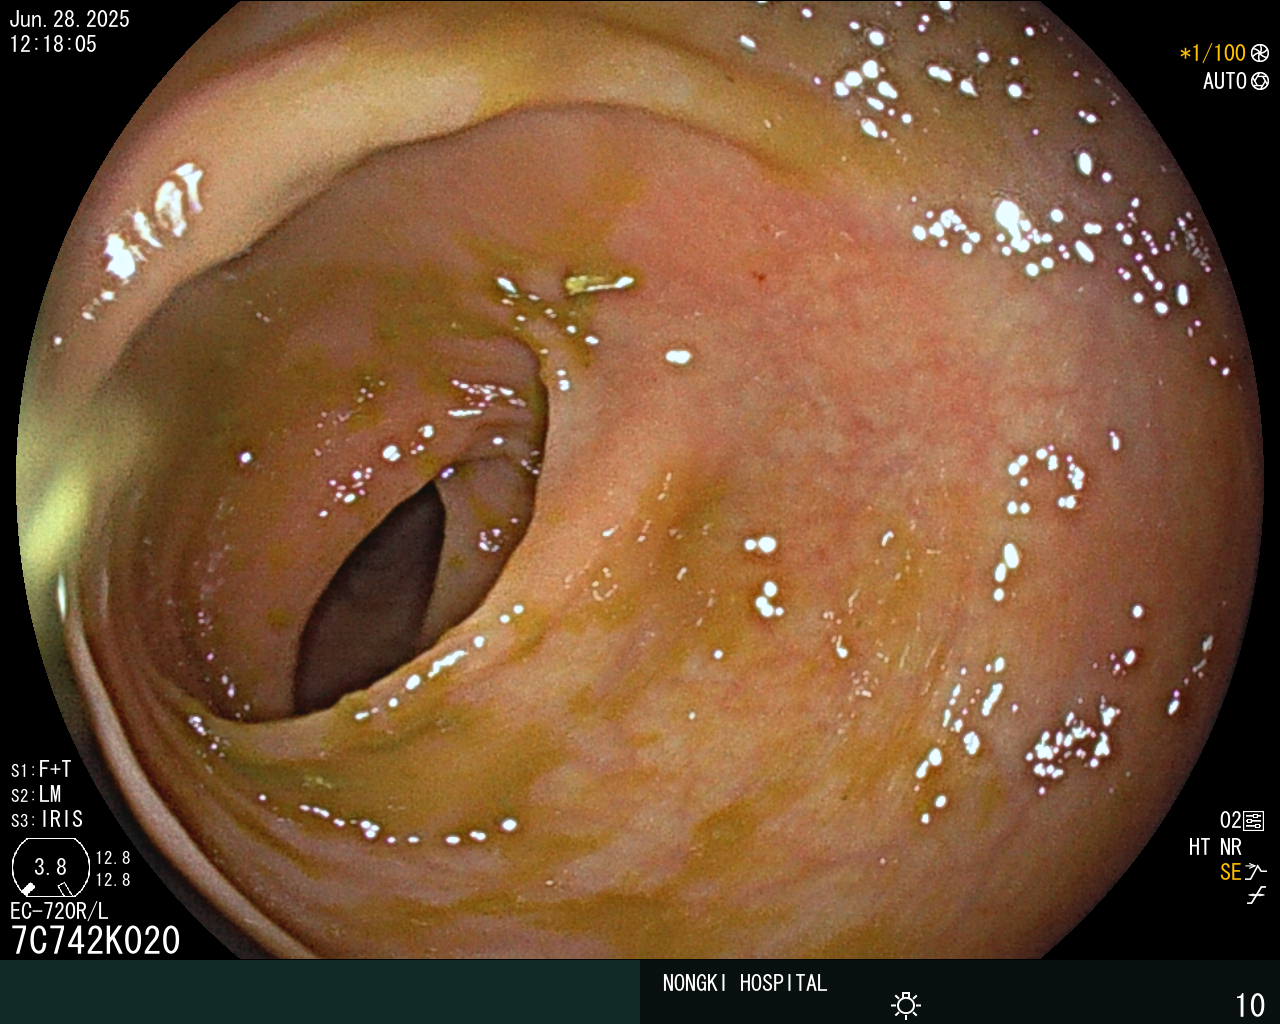
Task: Click the HT indicator text
Action: click(1199, 847)
